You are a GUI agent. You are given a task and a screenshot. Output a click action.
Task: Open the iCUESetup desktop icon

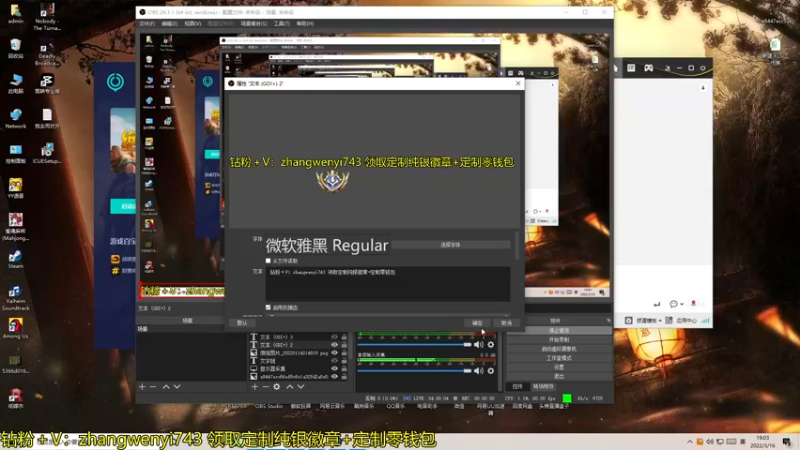point(46,153)
